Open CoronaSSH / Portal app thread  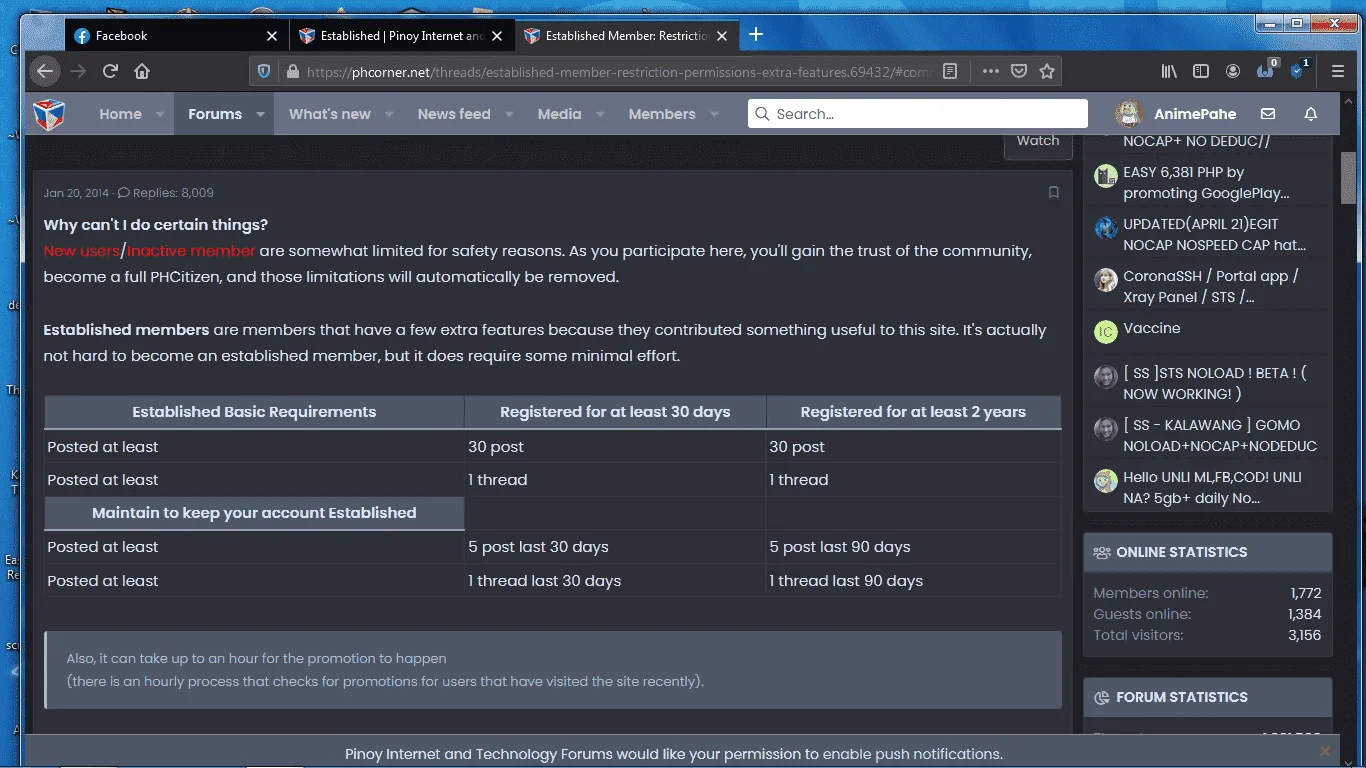tap(1210, 287)
